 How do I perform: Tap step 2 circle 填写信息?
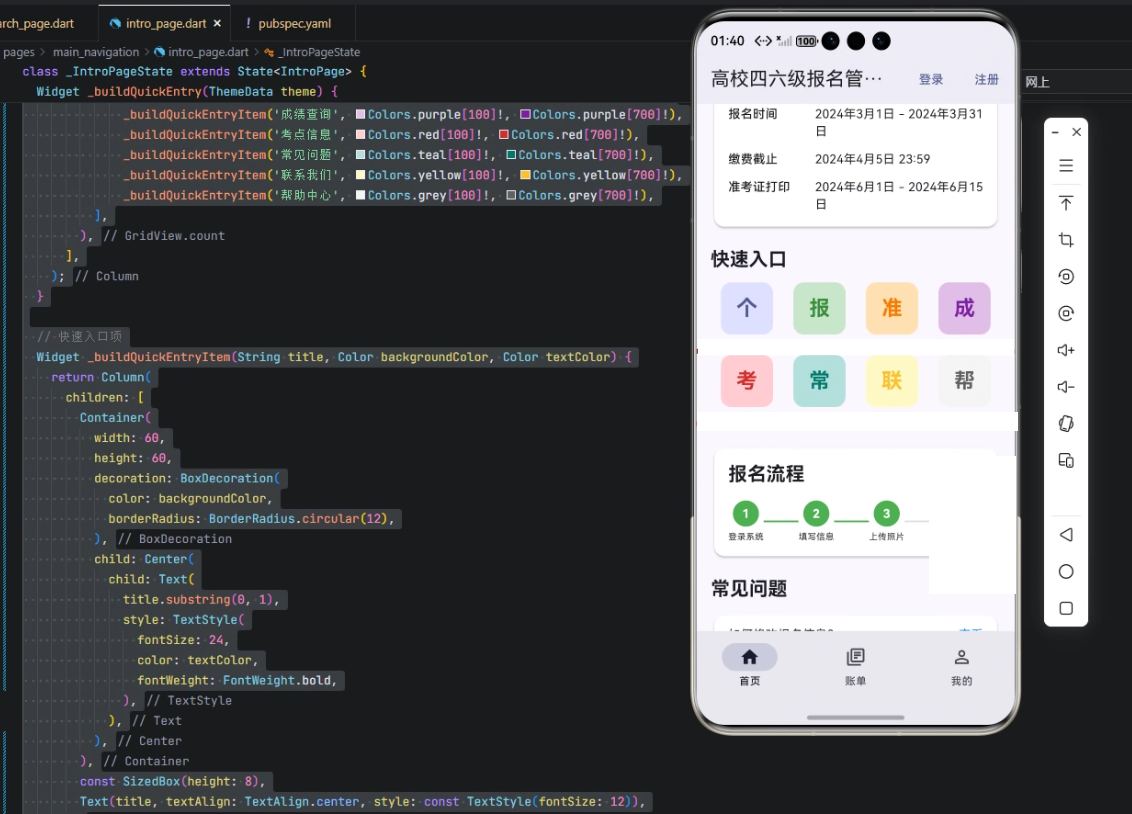tap(816, 514)
